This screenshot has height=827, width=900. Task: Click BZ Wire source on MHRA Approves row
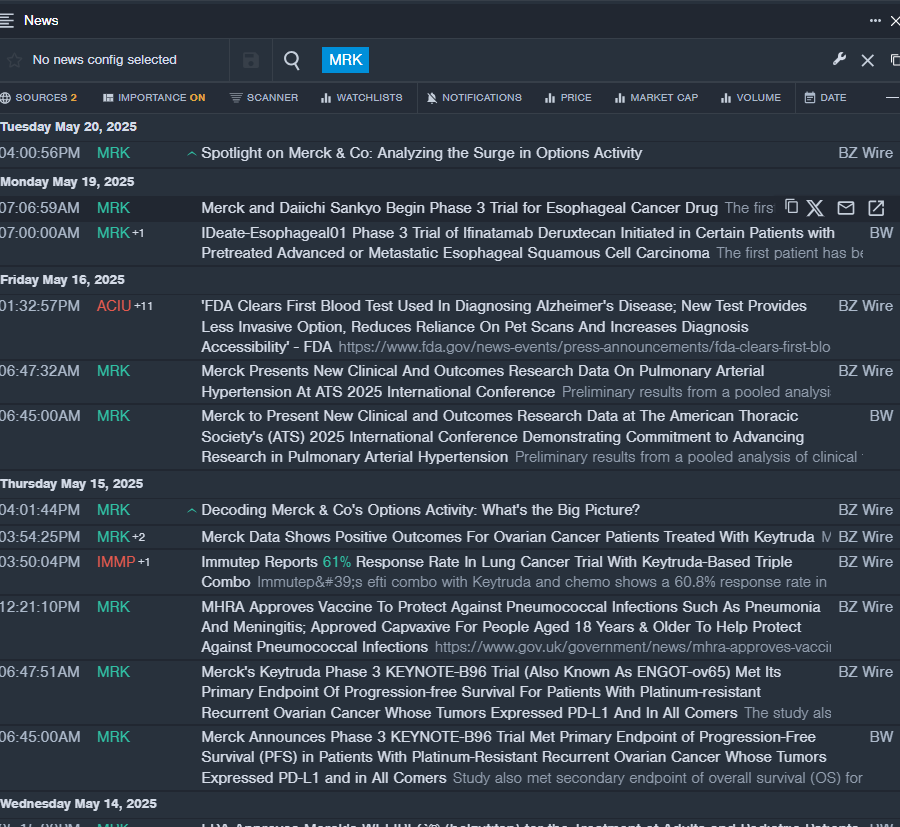point(866,607)
